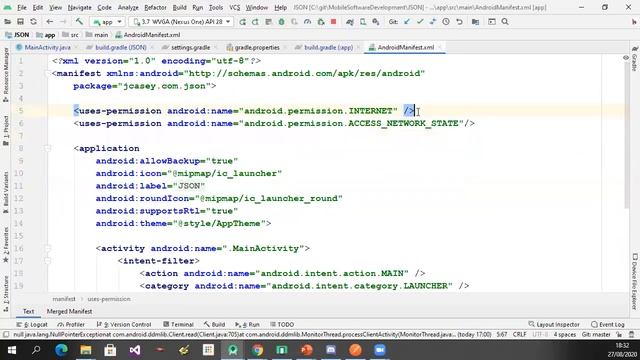The width and height of the screenshot is (640, 360).
Task: Open the VCS menu
Action: coord(235,7)
